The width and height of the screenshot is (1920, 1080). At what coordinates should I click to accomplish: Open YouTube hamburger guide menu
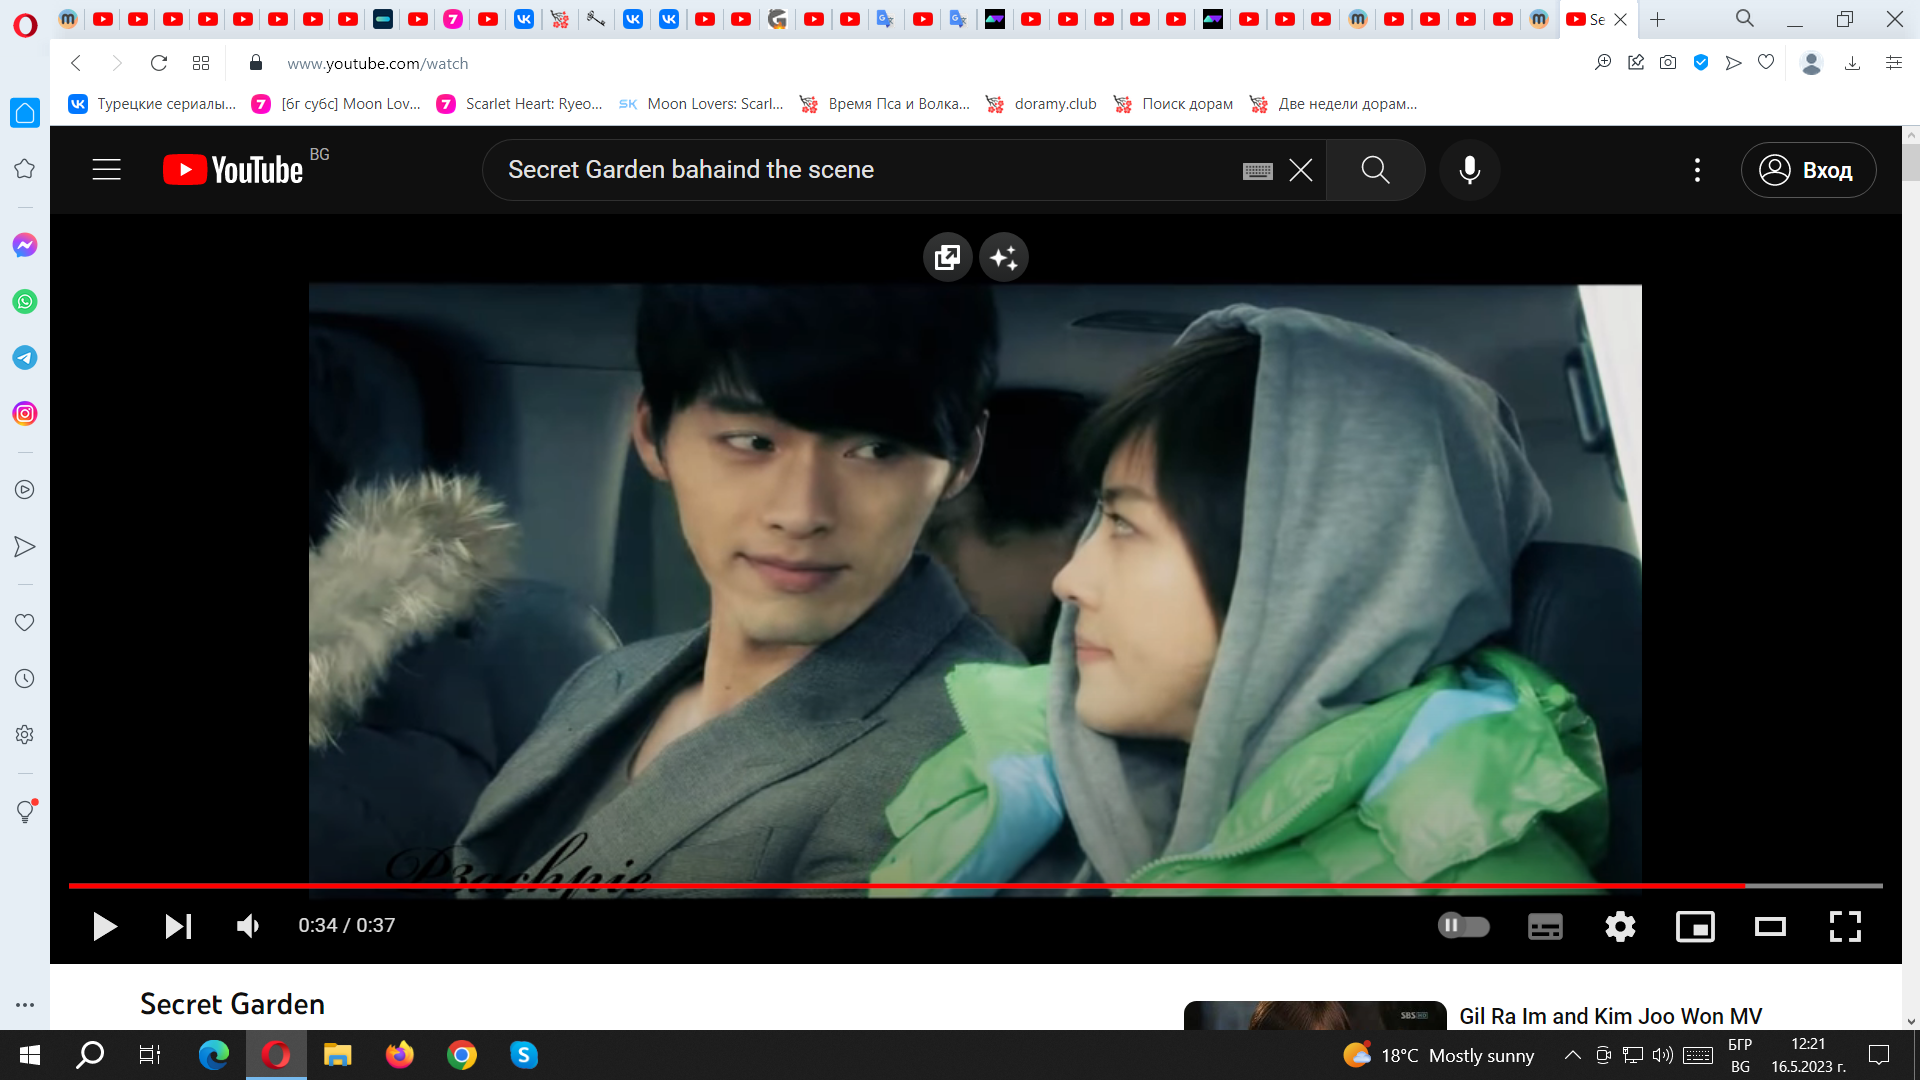tap(107, 170)
